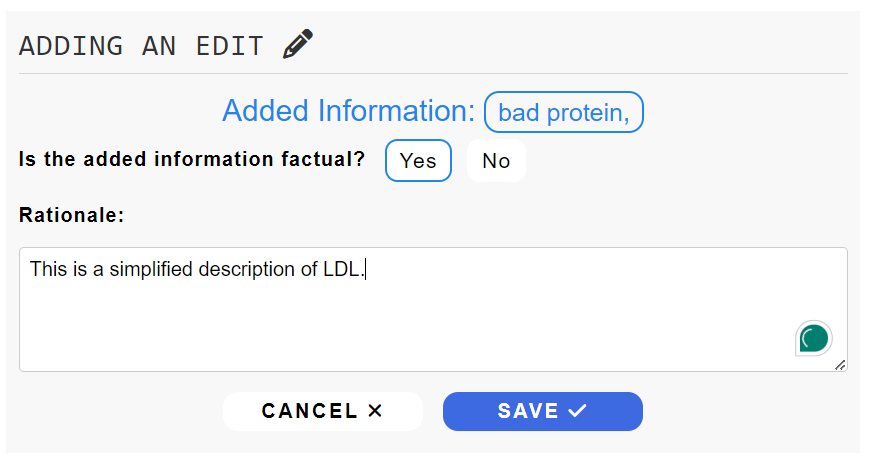Select Yes for the factual question
The height and width of the screenshot is (472, 874).
tap(418, 161)
